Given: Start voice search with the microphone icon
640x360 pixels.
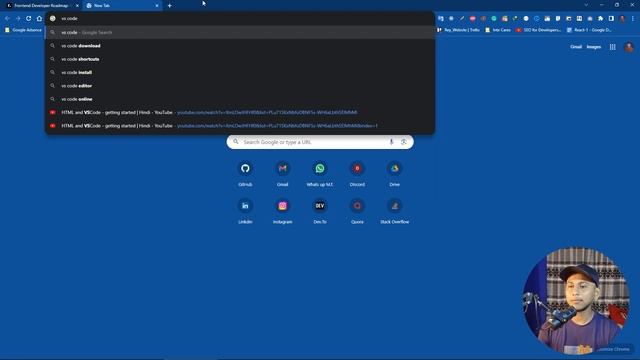Looking at the screenshot, I should click(391, 142).
